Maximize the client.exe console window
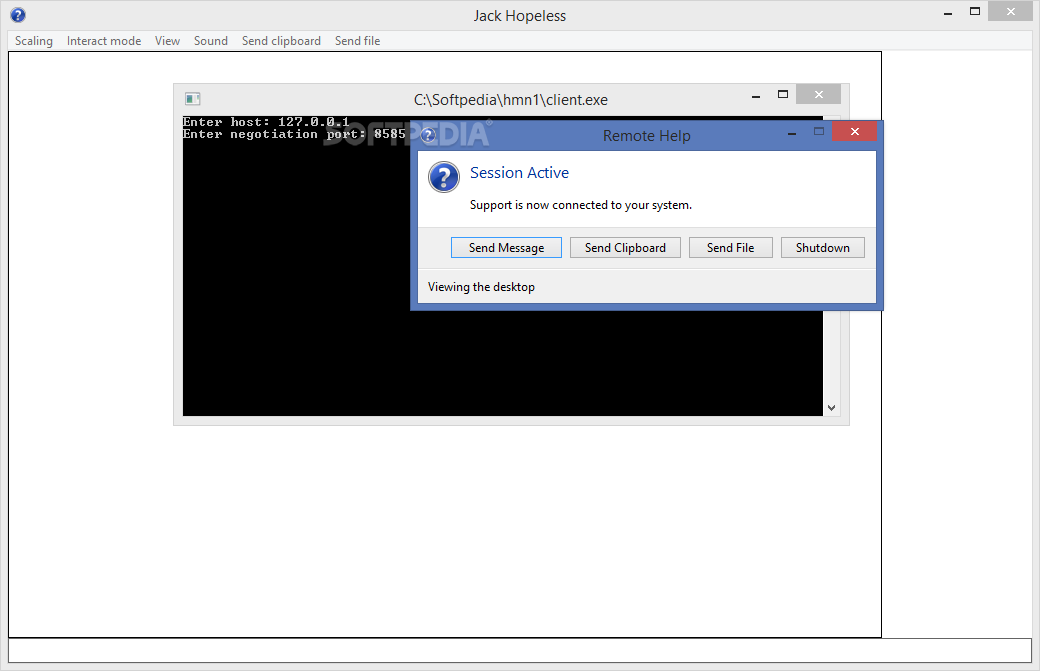 (783, 95)
